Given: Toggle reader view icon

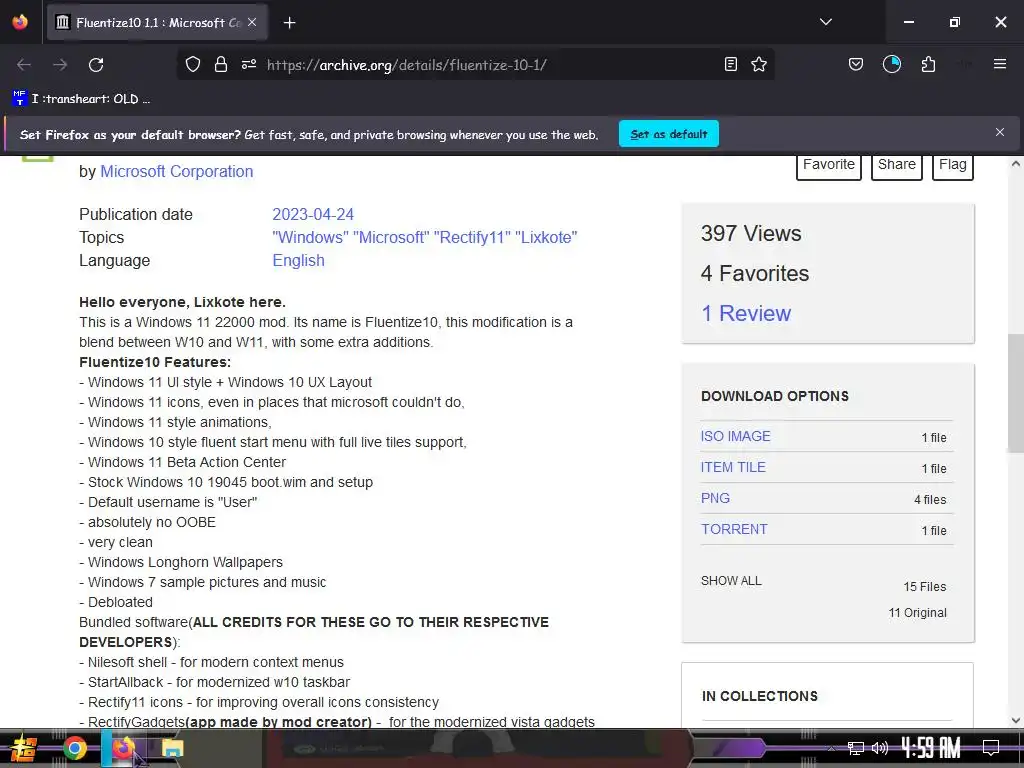Looking at the screenshot, I should (x=731, y=64).
